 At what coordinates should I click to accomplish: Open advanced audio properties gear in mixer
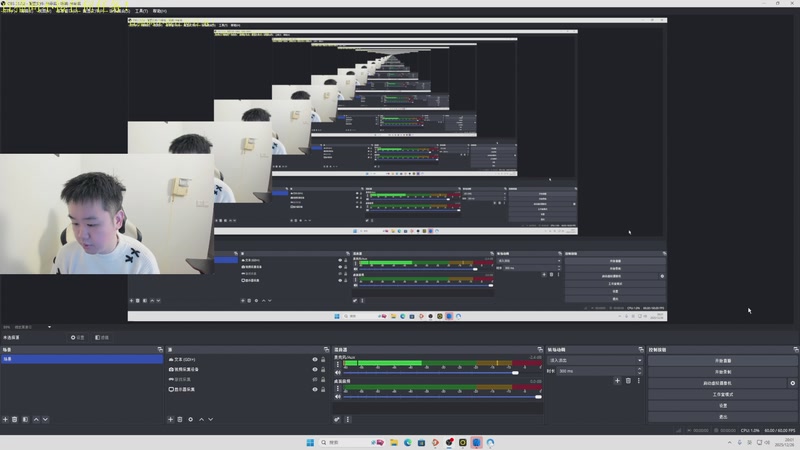coord(337,419)
